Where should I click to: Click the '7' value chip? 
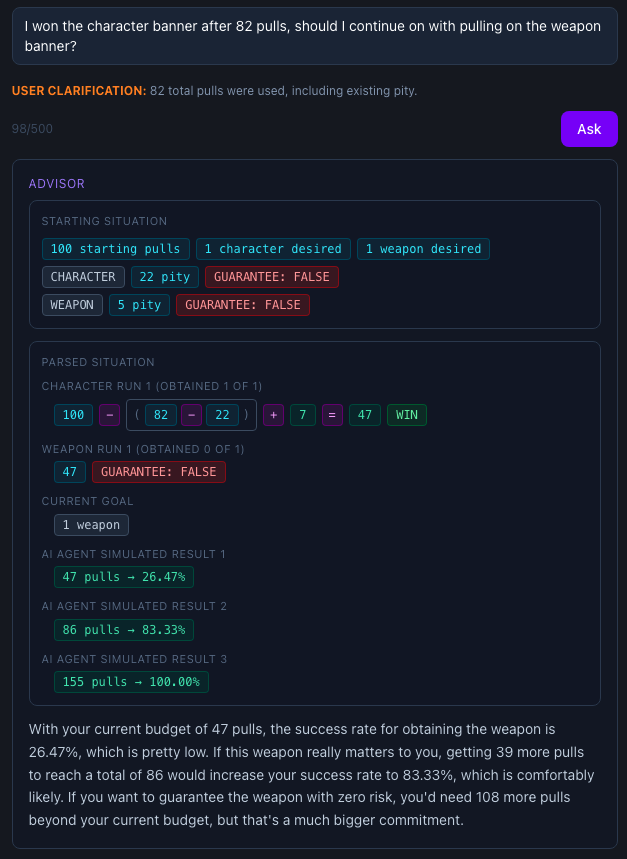click(303, 415)
